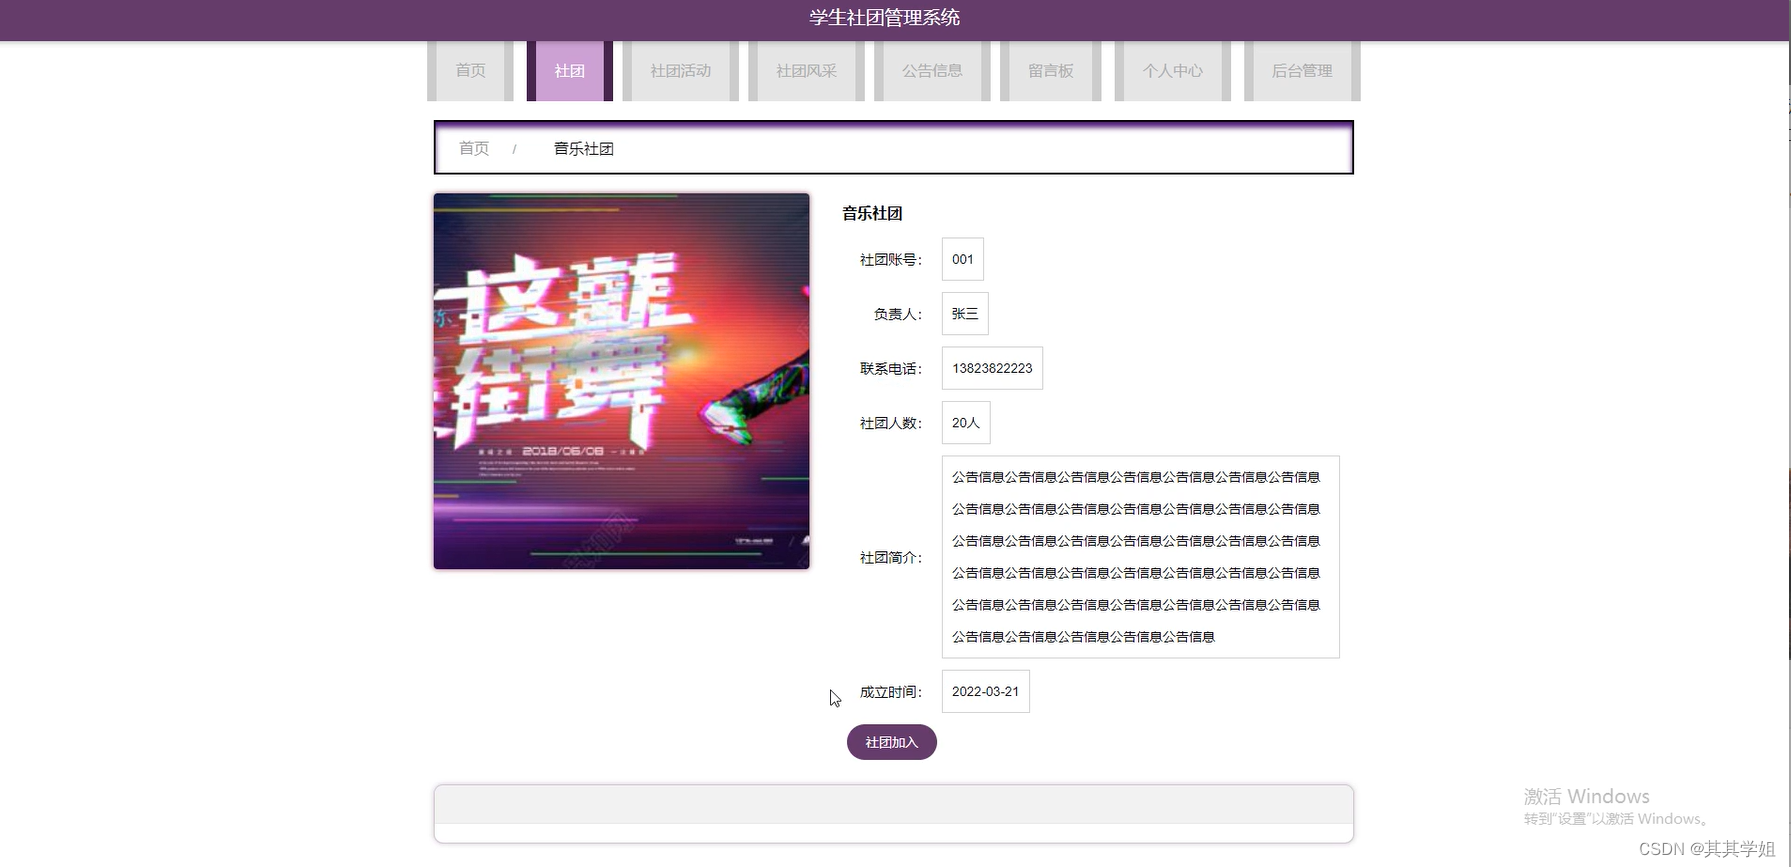
Task: Click the phone number 13823822223
Action: click(x=992, y=368)
